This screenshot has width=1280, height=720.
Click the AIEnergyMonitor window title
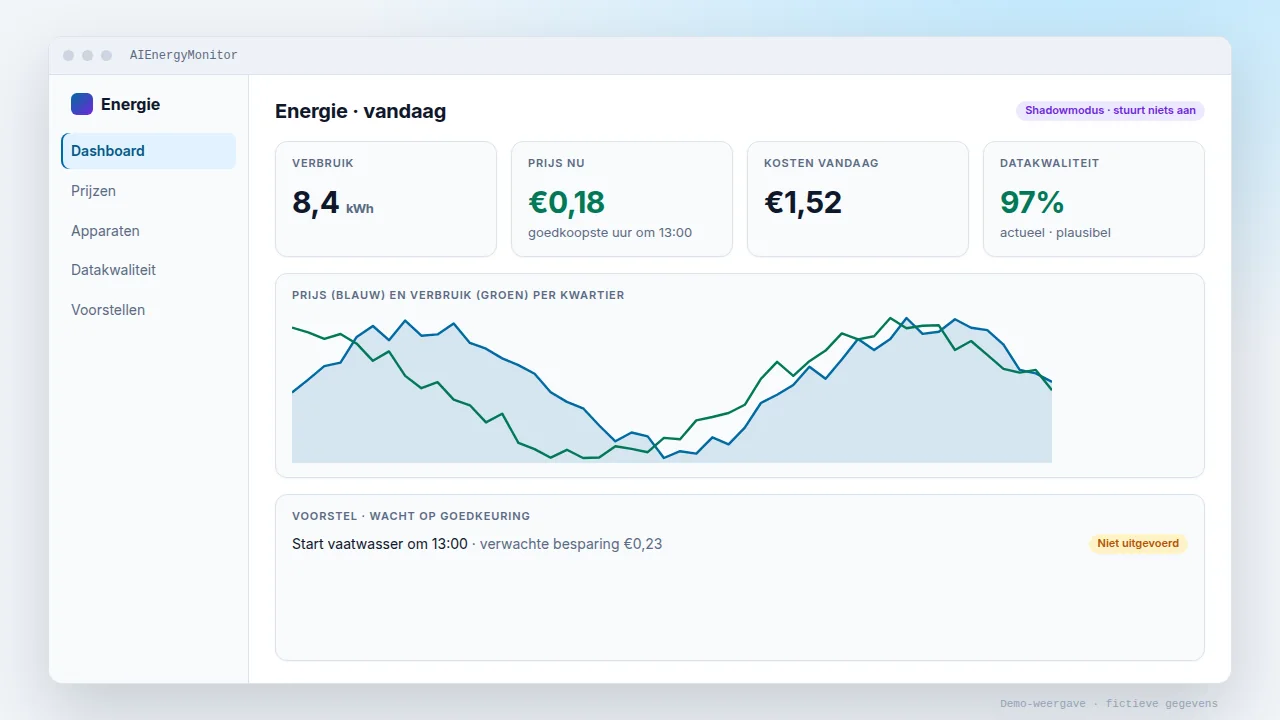point(184,55)
